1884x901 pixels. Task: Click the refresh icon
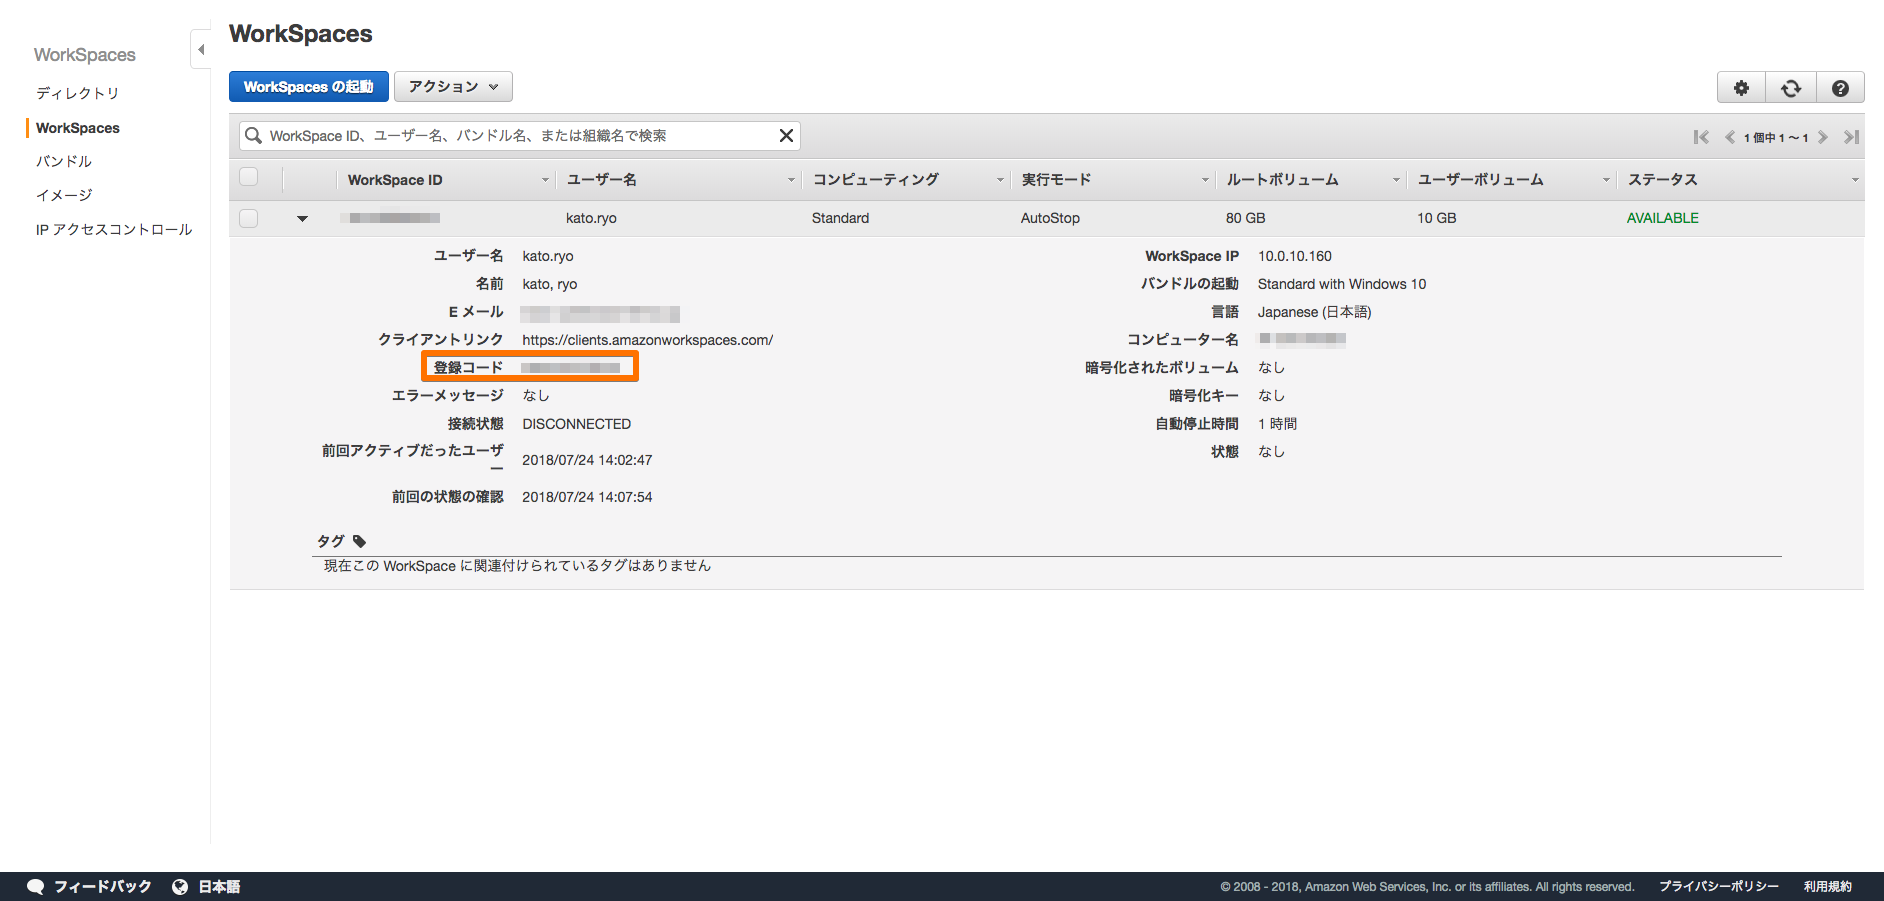point(1791,87)
